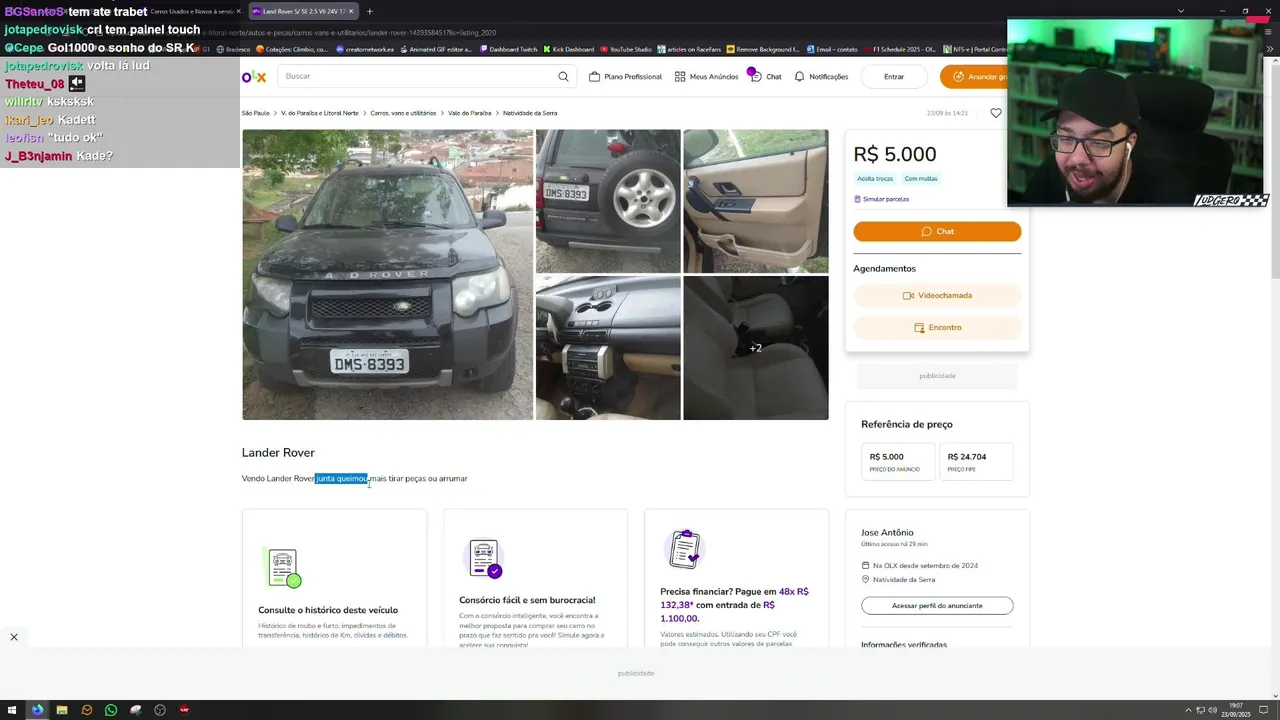Schedule a Videochamada

click(937, 295)
